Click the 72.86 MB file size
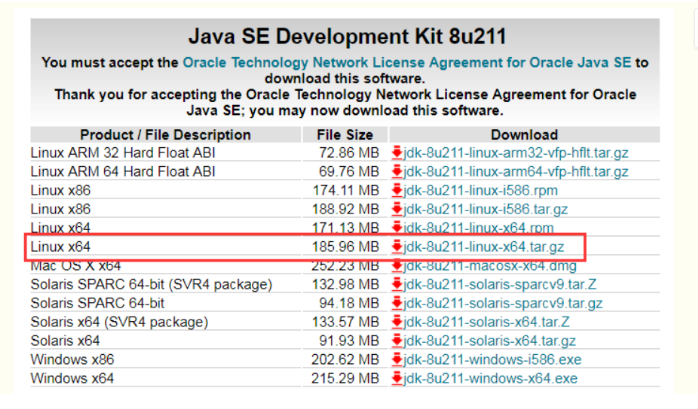 tap(349, 153)
